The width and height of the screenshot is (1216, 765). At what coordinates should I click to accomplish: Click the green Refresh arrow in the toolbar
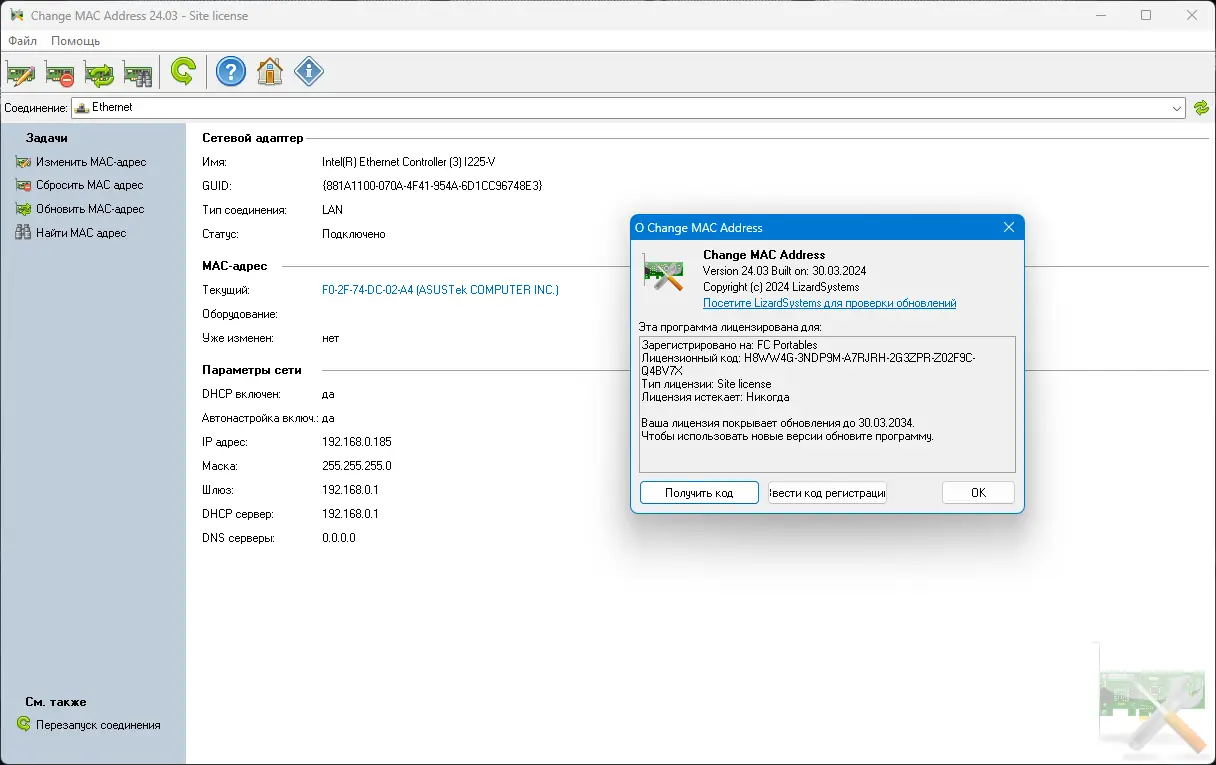183,72
